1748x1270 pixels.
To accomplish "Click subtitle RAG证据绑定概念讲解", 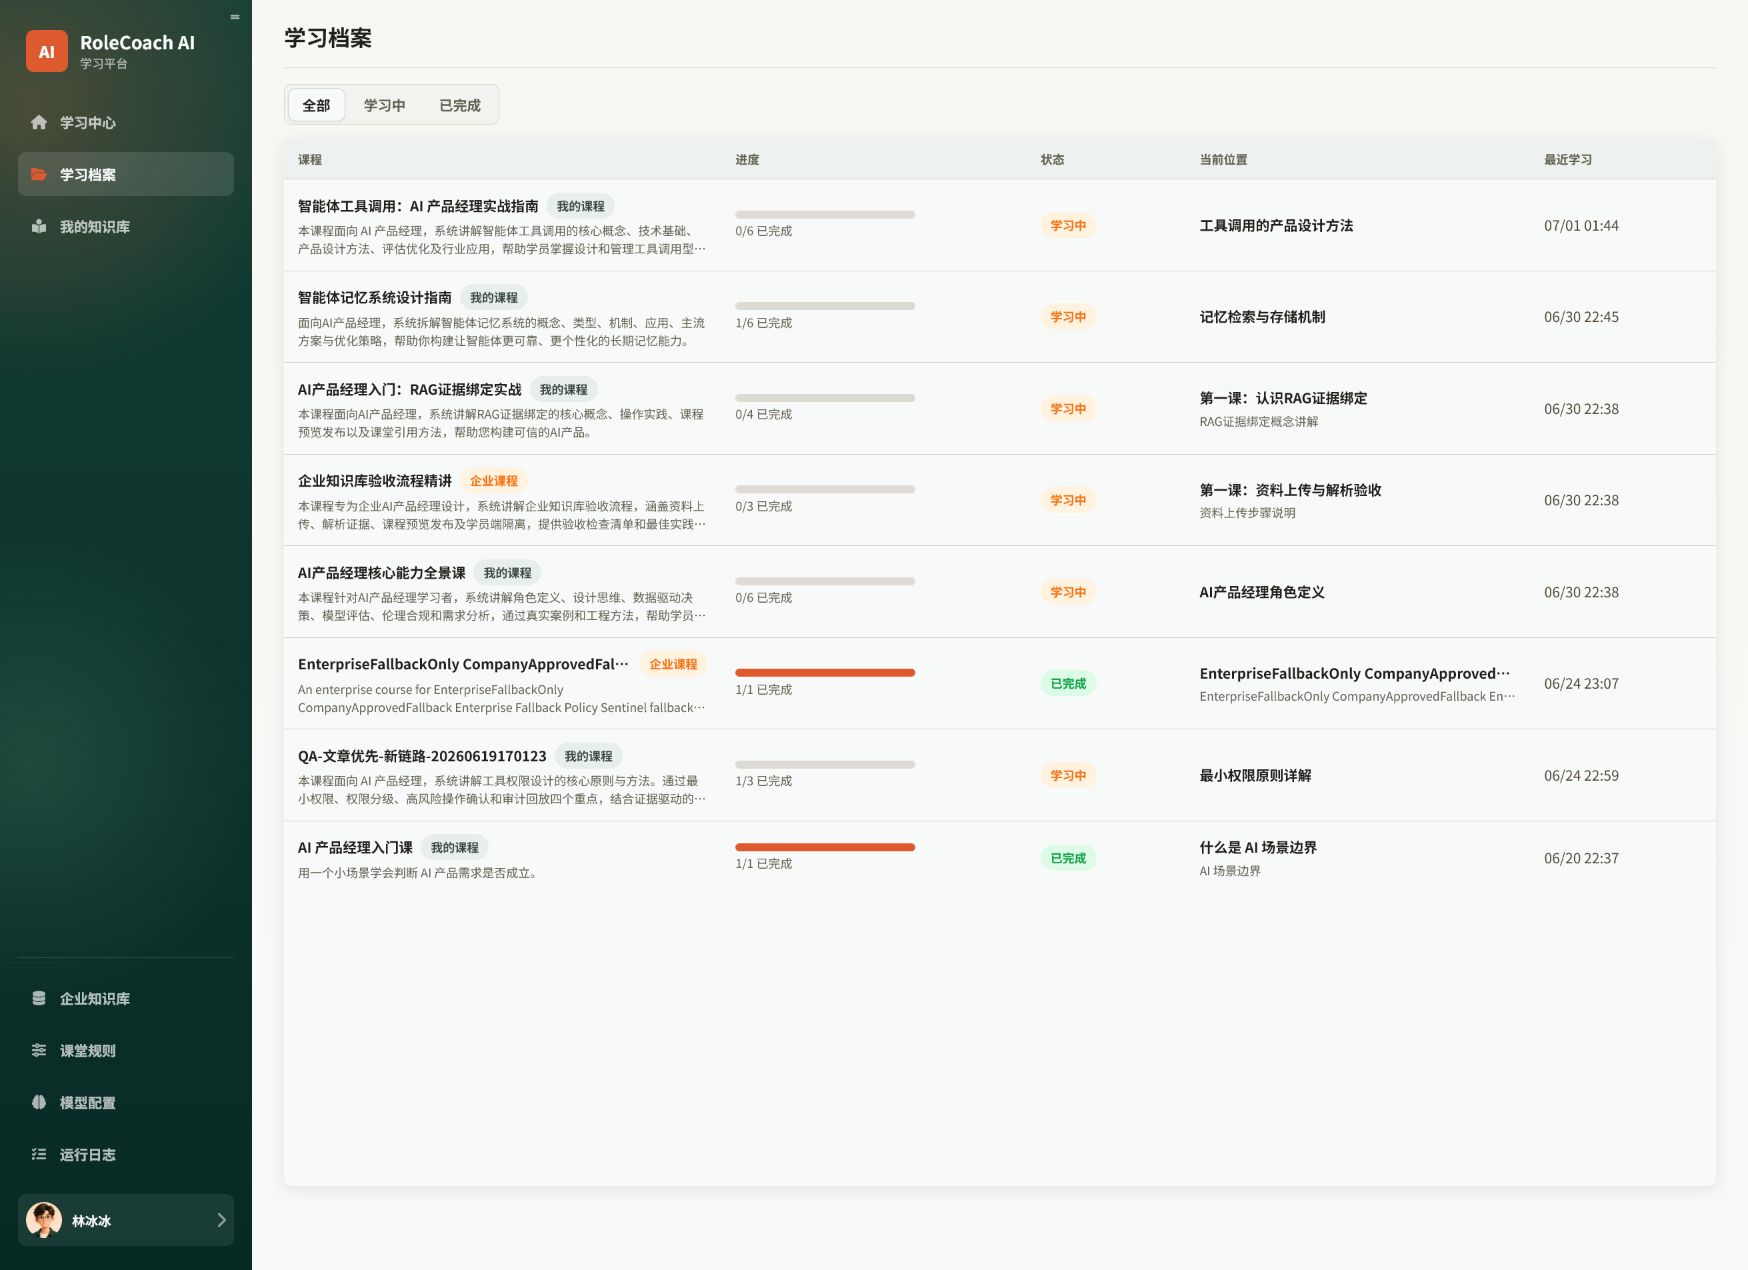I will click(x=1259, y=421).
